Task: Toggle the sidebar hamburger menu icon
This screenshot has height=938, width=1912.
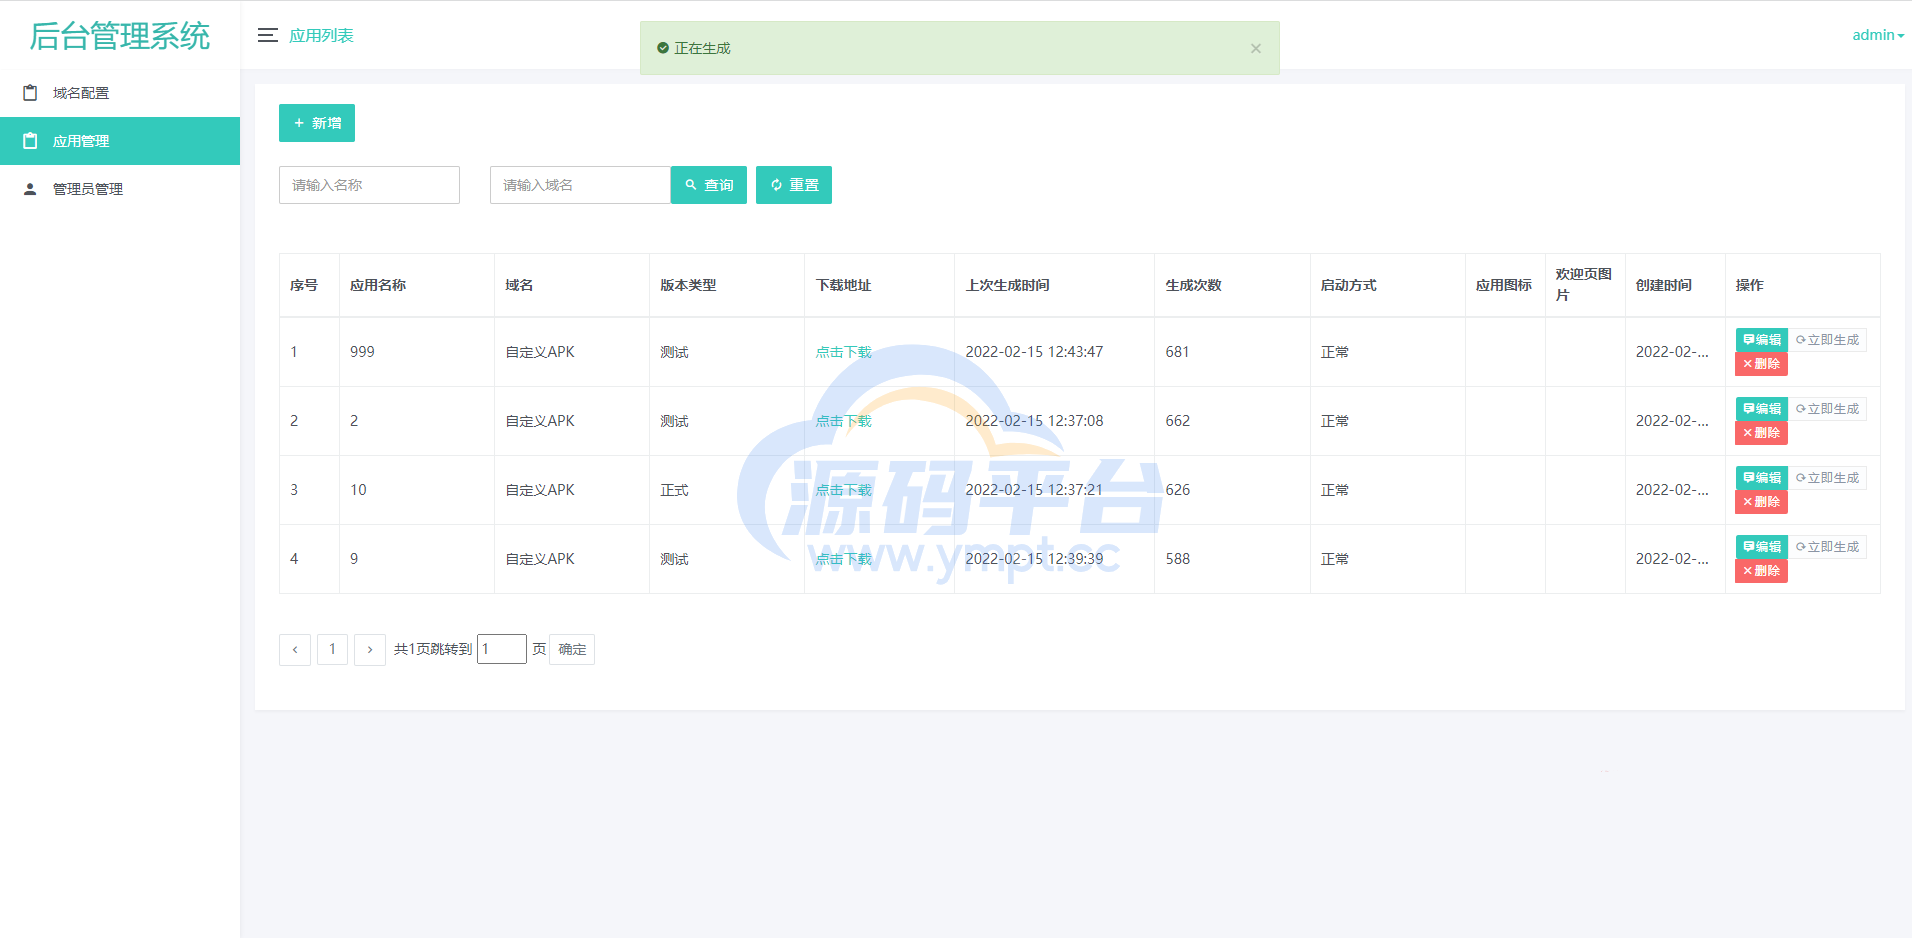Action: 267,35
